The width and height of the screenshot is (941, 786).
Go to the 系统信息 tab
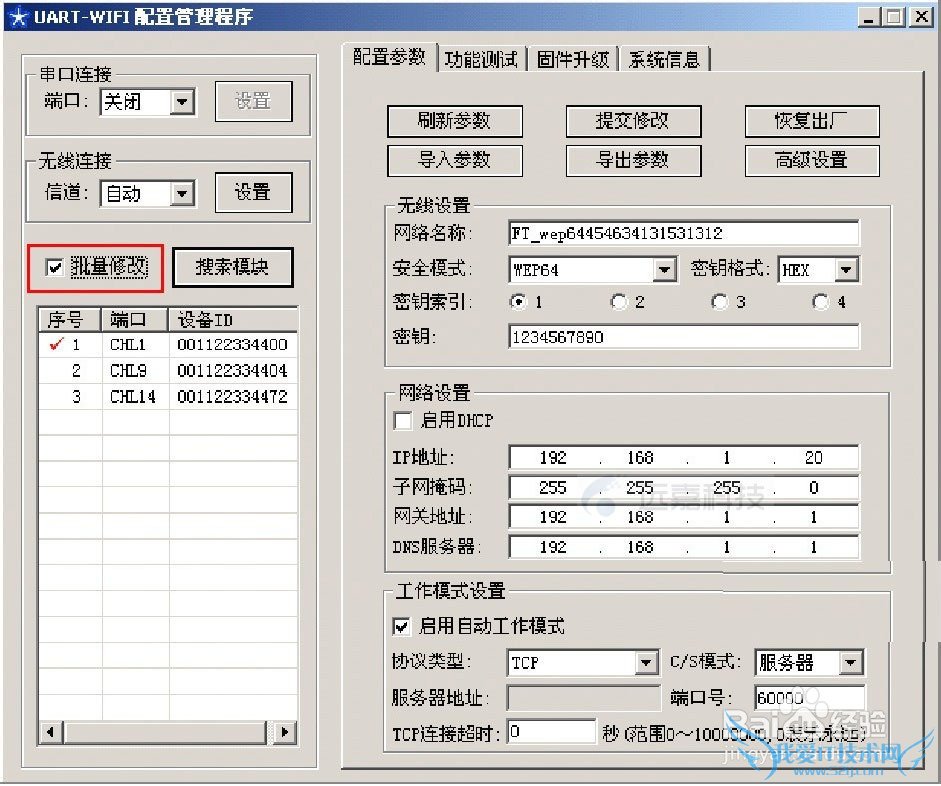point(664,59)
